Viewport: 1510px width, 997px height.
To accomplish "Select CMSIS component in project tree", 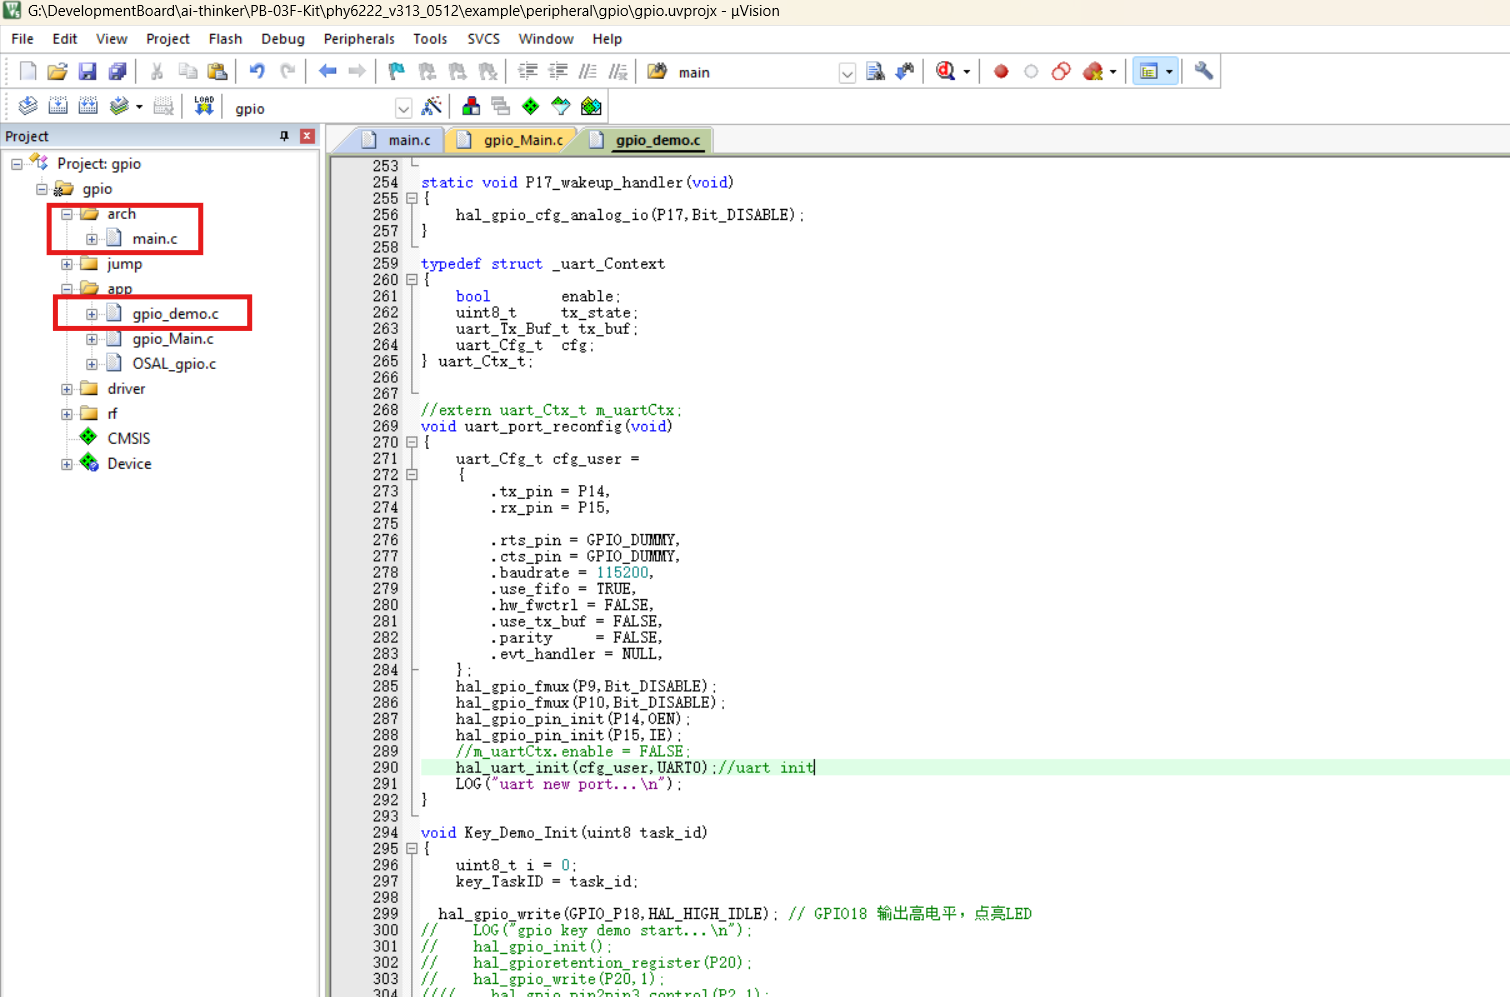I will pyautogui.click(x=129, y=439).
